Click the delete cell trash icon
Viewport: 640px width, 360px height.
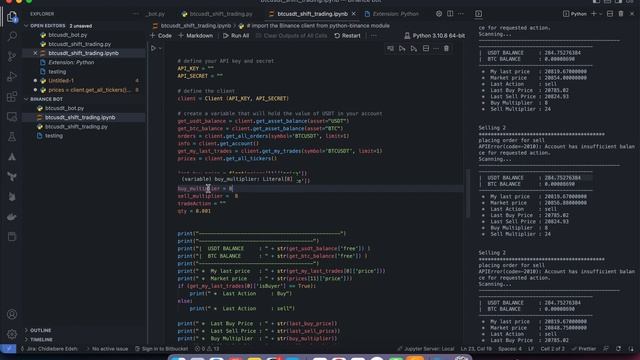coord(446,49)
